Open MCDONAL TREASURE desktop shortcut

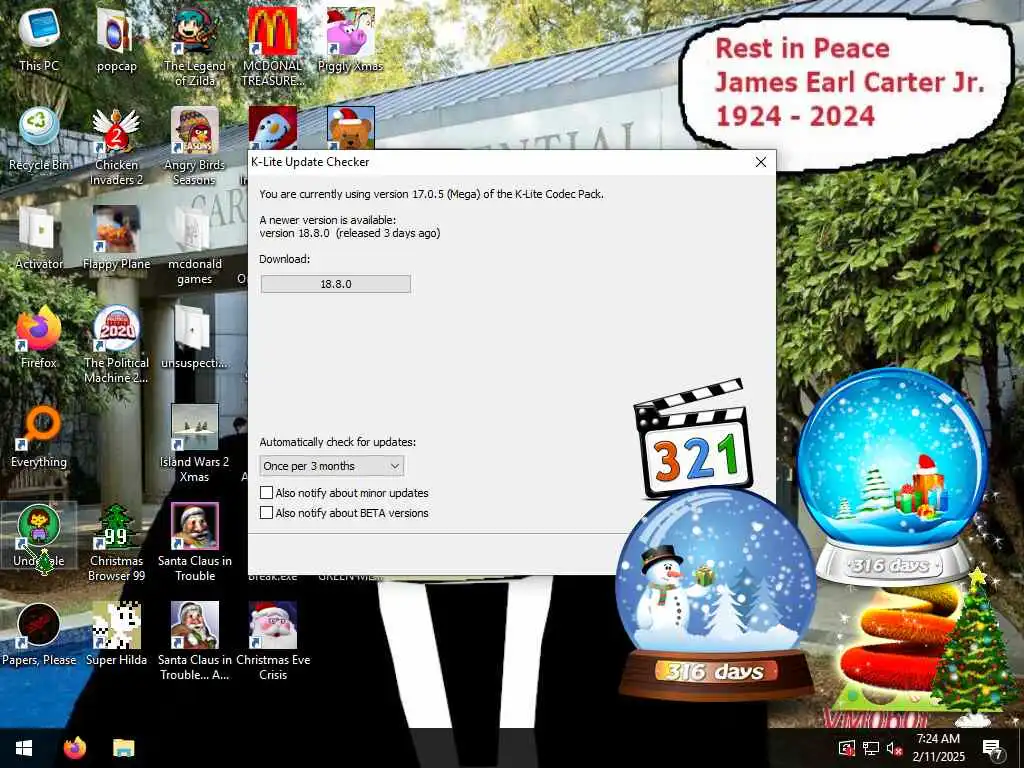(272, 47)
